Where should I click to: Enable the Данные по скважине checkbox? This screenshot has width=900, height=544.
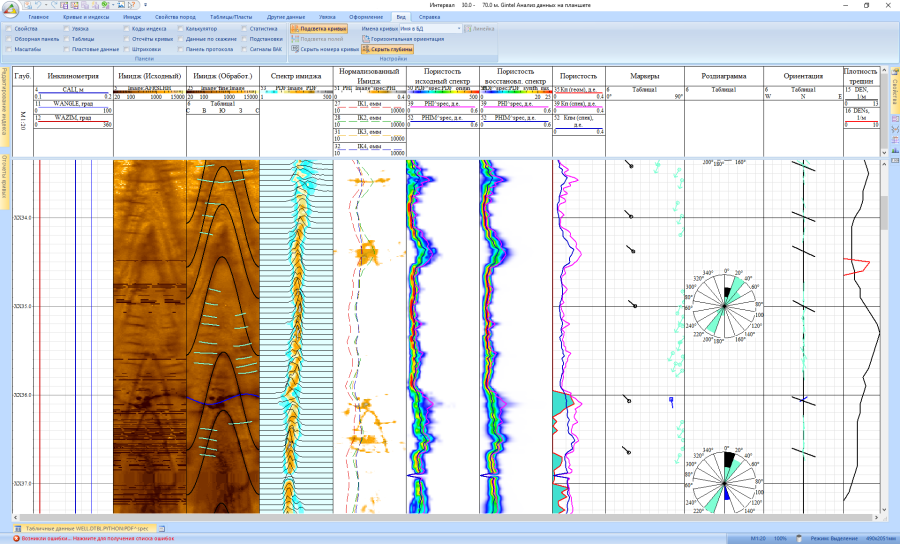click(181, 39)
